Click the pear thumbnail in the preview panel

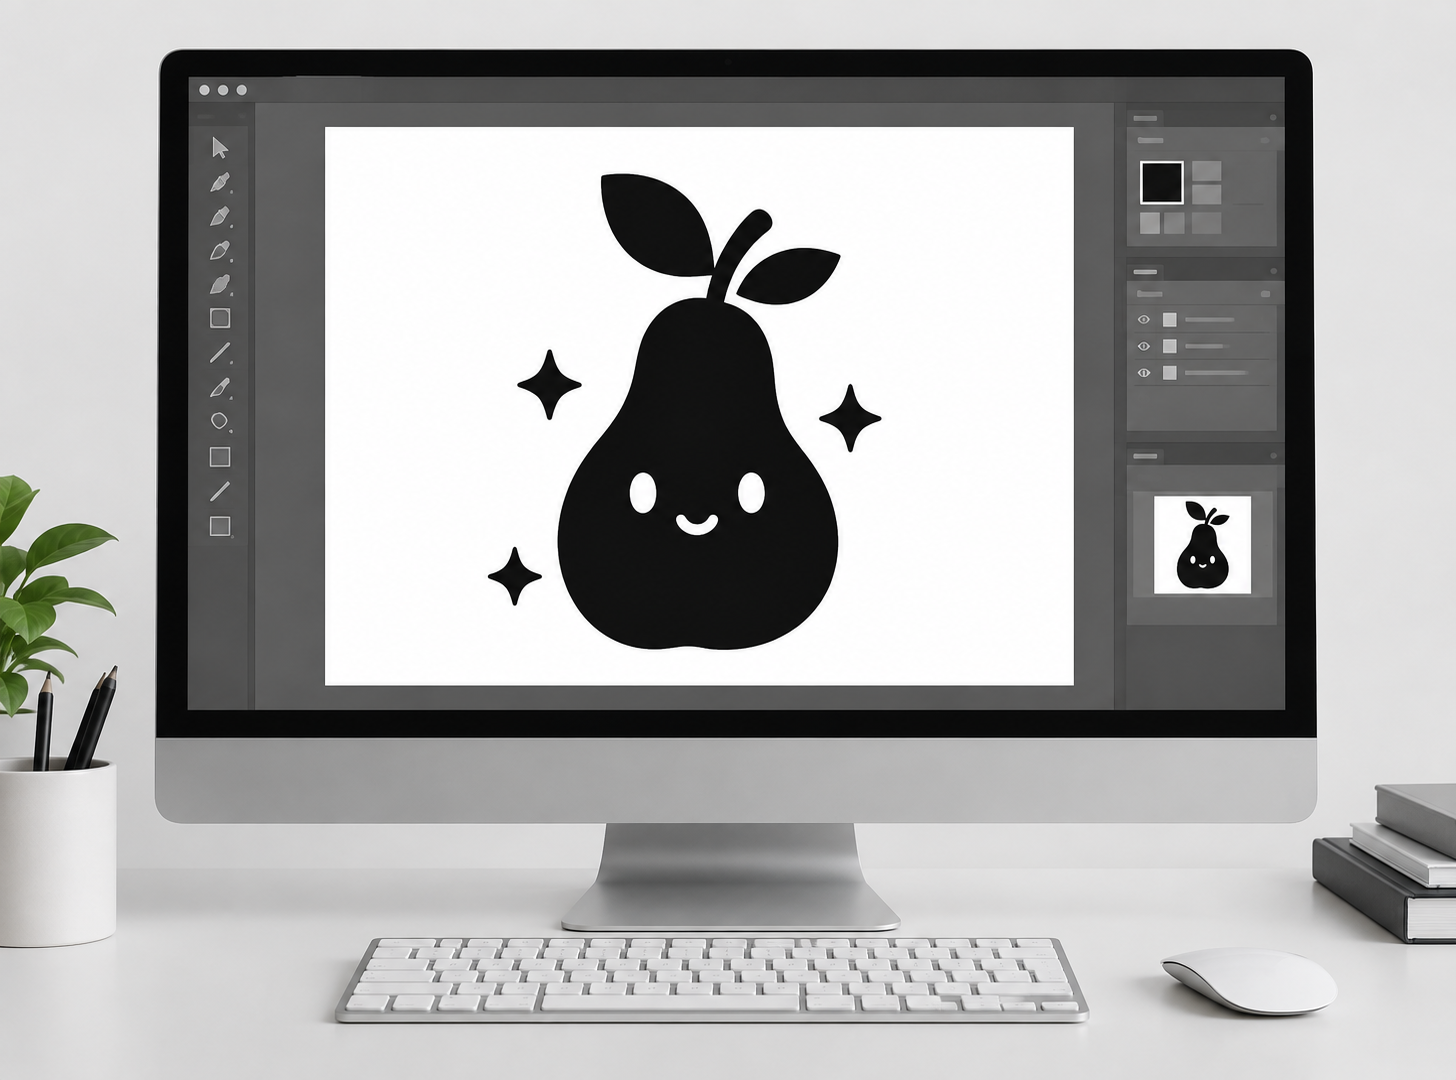(1202, 545)
